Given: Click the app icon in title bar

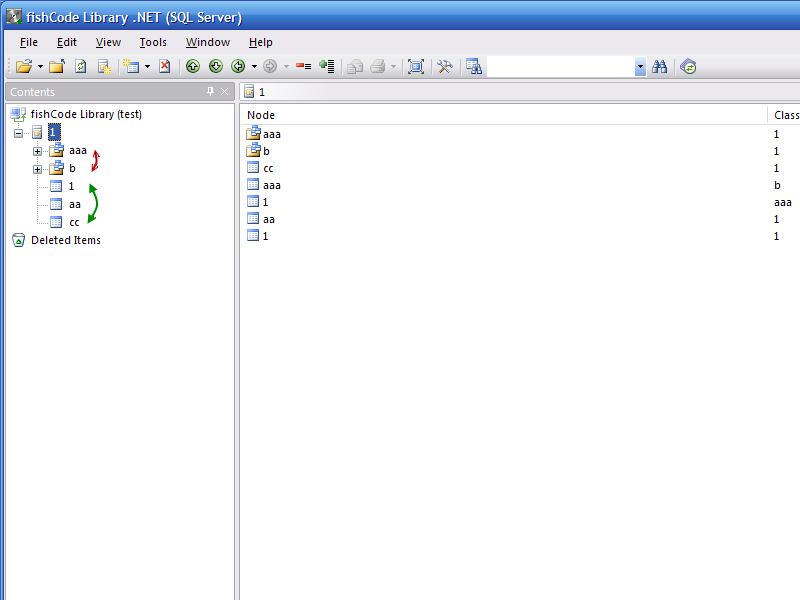Looking at the screenshot, I should click(14, 17).
